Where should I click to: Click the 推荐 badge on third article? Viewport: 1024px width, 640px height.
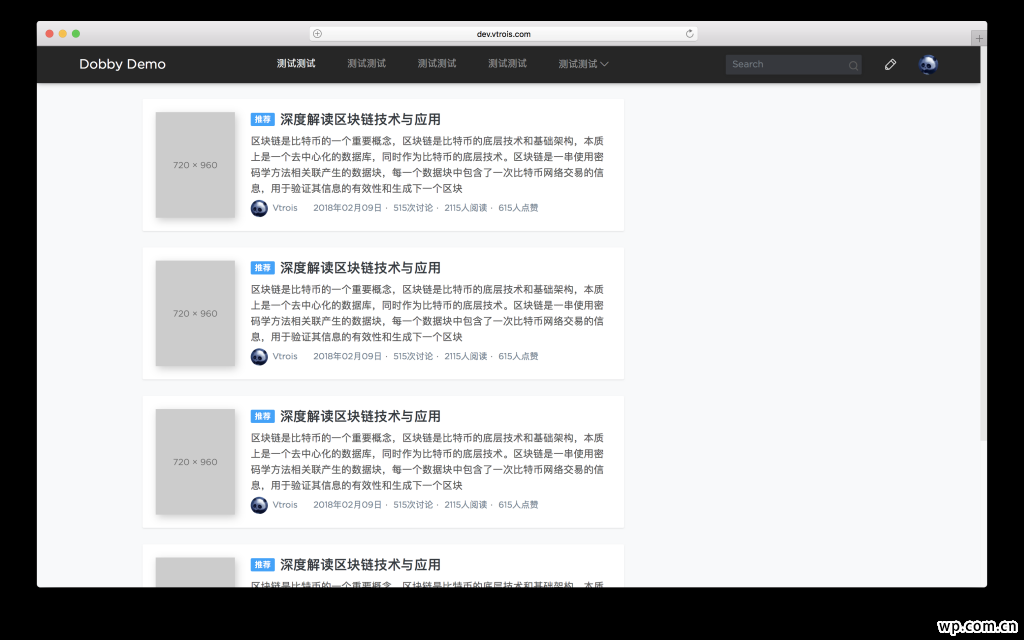263,416
